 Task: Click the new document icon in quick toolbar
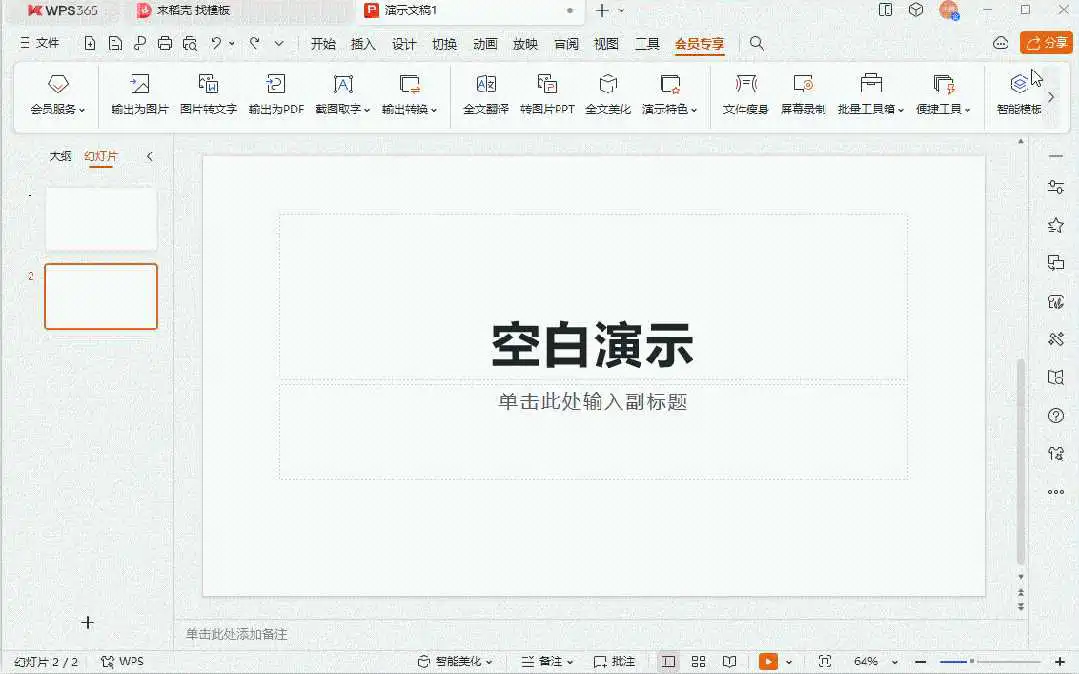89,43
